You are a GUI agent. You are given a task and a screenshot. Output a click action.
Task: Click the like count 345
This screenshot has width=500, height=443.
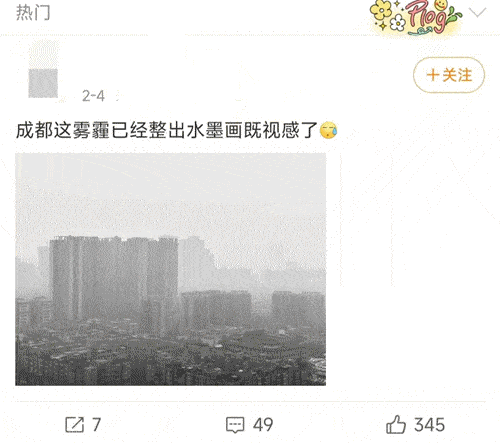pos(429,425)
